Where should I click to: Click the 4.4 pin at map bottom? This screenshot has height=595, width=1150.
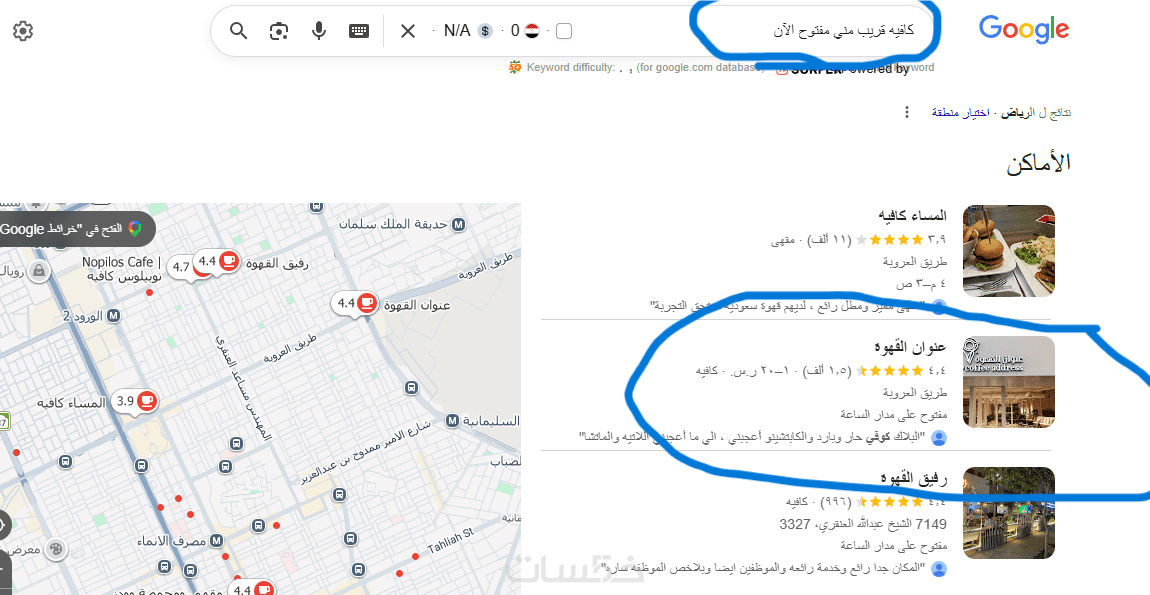pos(253,588)
